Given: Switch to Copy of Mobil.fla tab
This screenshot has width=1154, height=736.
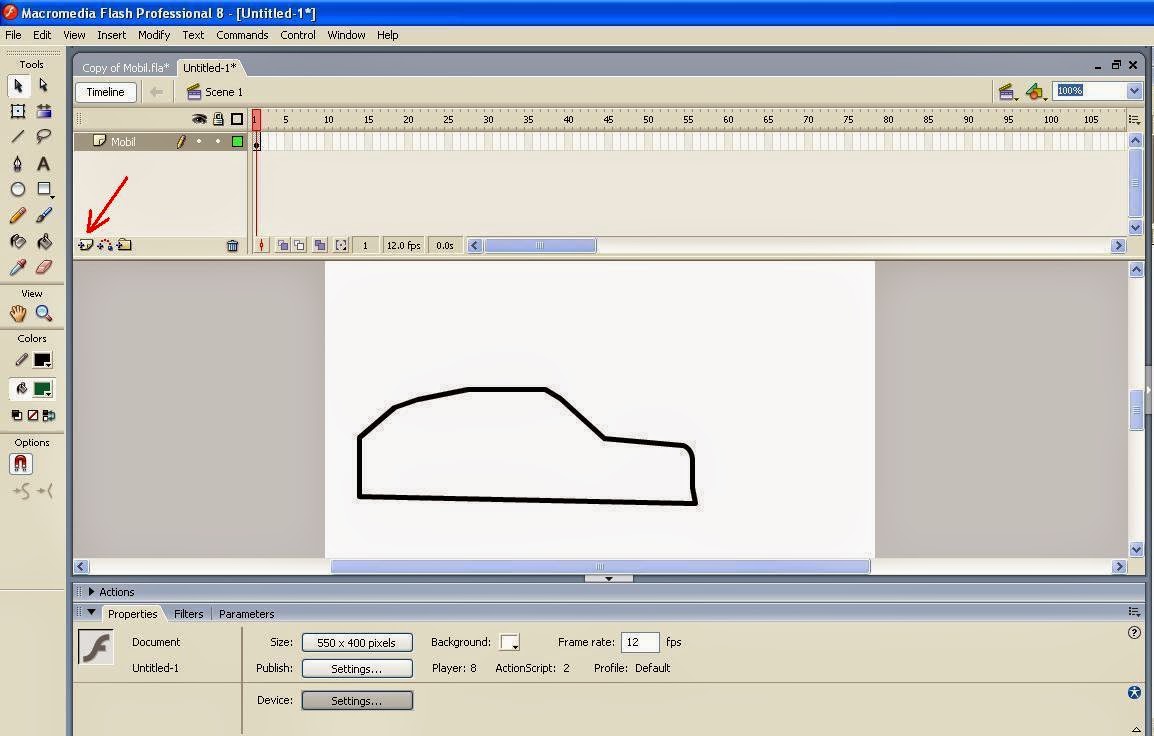Looking at the screenshot, I should 125,68.
